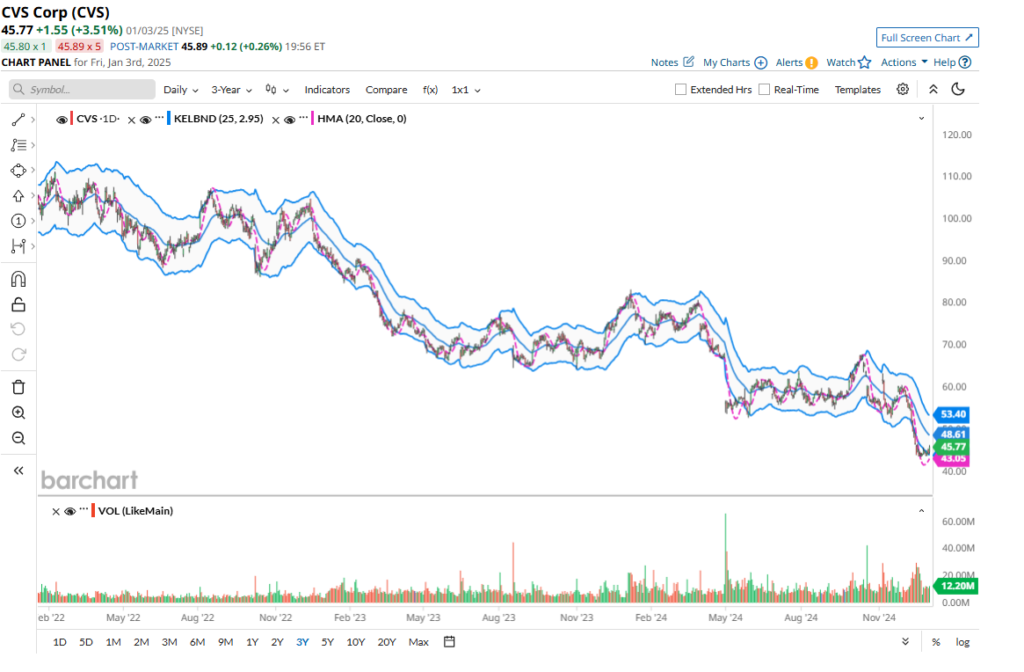Open chart settings with the gear icon

click(903, 89)
